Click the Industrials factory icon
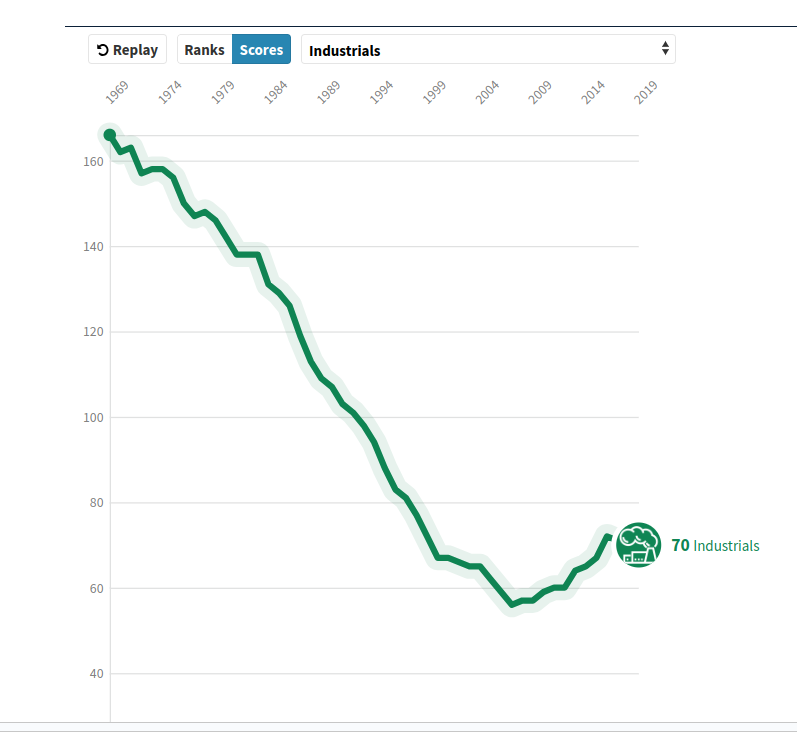The width and height of the screenshot is (797, 735). (638, 546)
